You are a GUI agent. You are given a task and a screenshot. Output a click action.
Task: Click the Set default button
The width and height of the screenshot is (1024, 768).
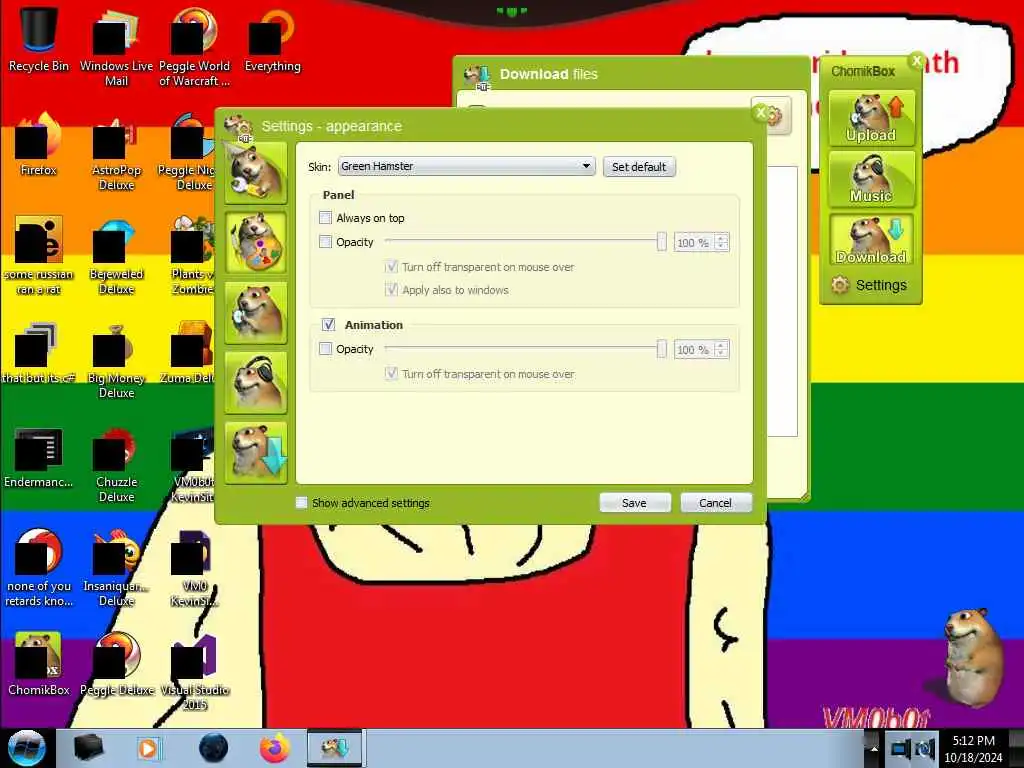639,167
